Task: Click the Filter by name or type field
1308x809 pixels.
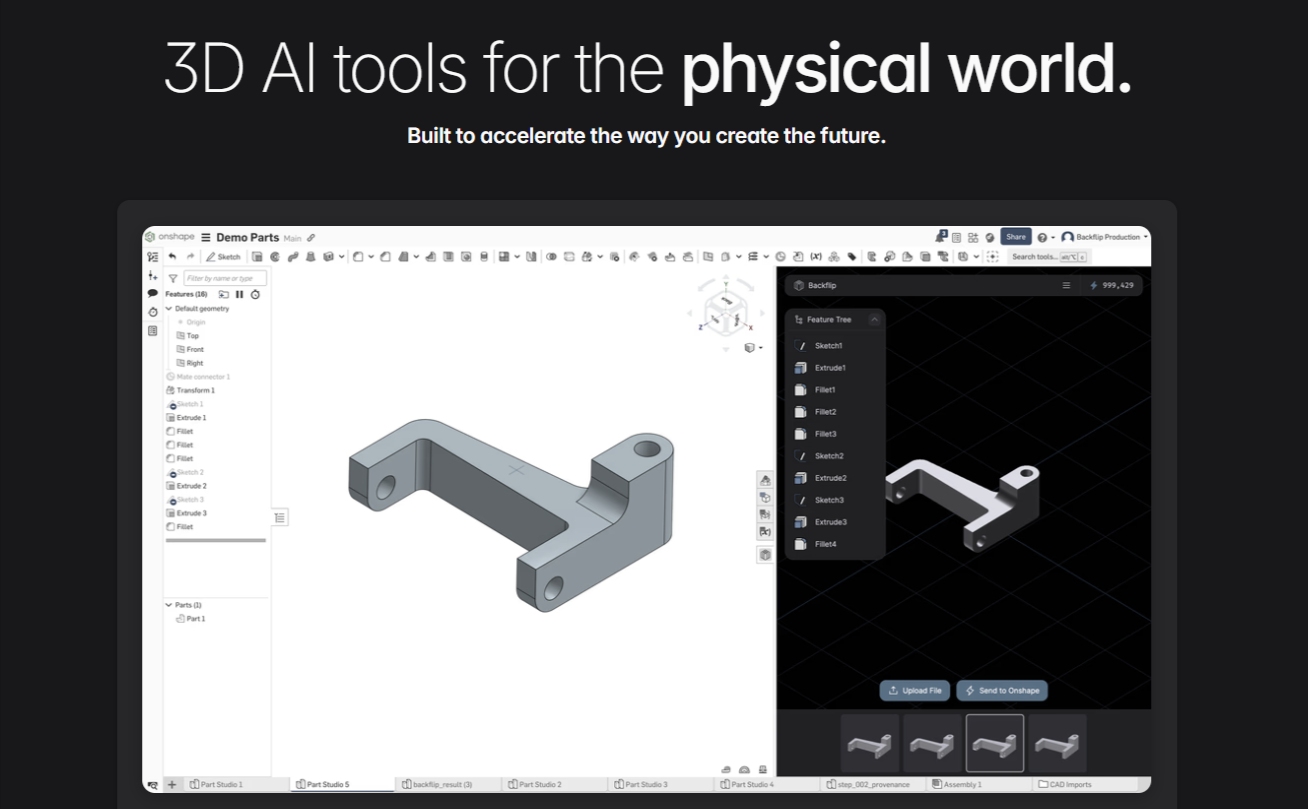Action: (x=226, y=278)
